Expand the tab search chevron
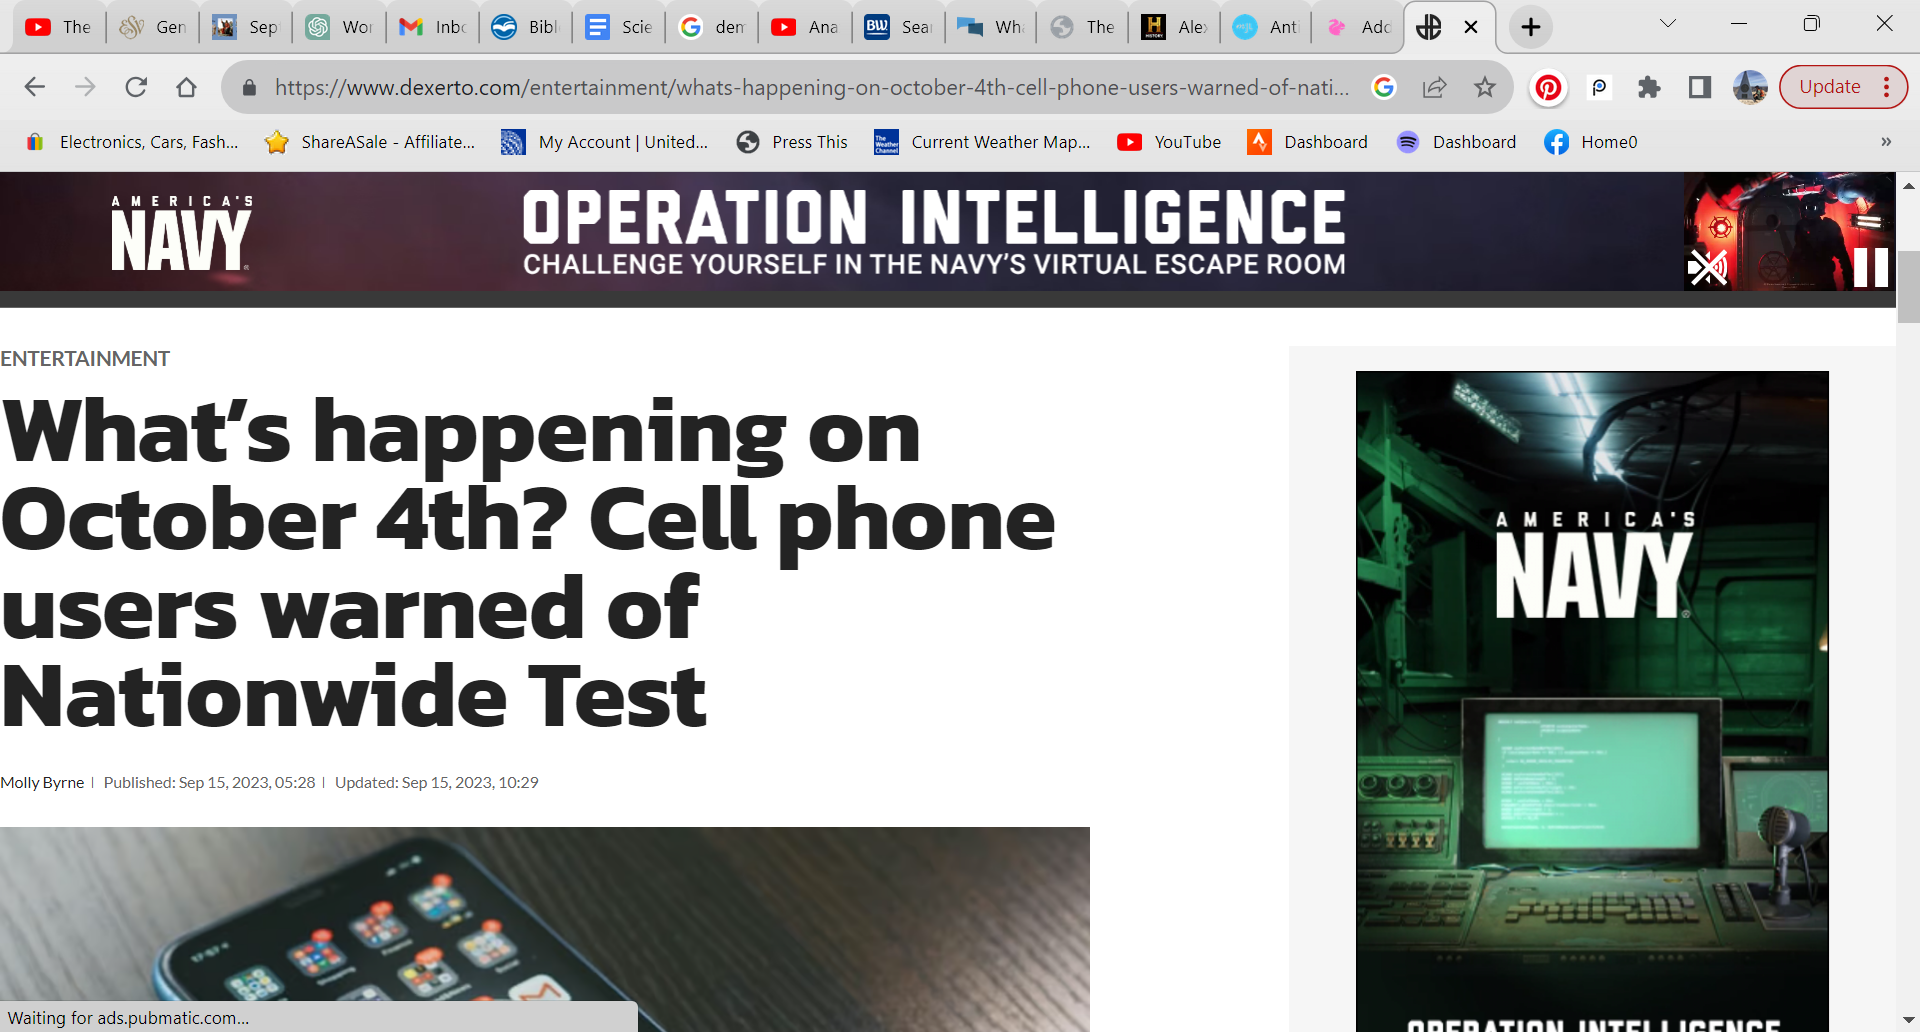 coord(1667,24)
